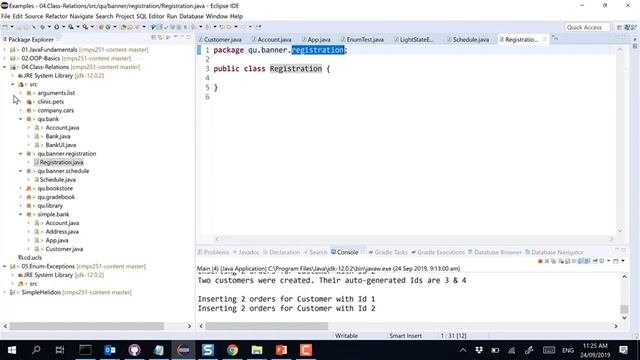Expand the 01.JavaFundamentals project
Image resolution: width=640 pixels, height=360 pixels.
[x=5, y=50]
